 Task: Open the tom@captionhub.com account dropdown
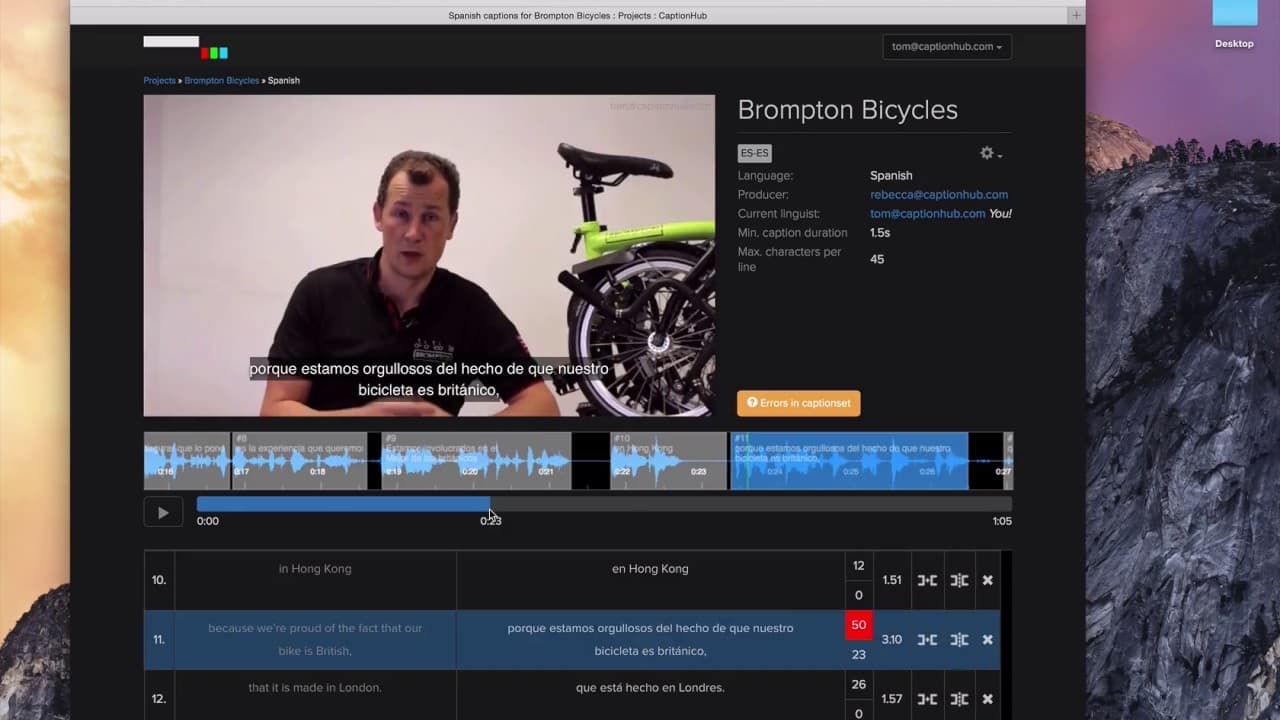tap(947, 47)
